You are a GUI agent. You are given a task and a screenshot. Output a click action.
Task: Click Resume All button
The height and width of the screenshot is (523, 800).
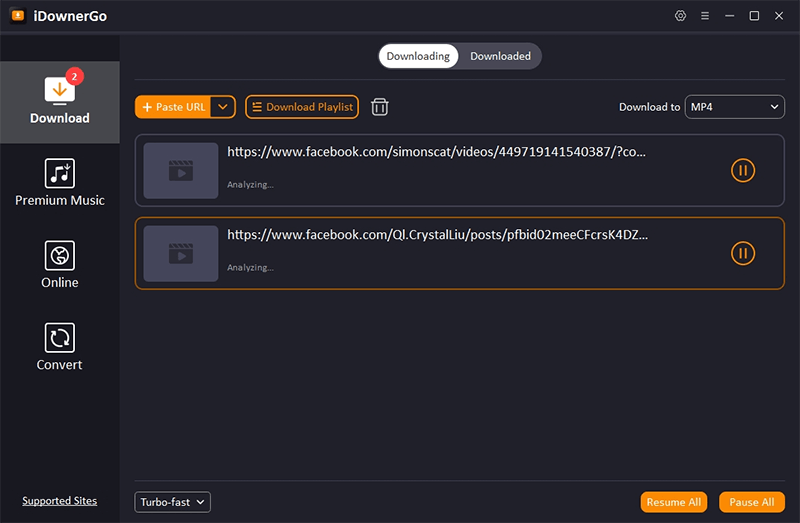(673, 502)
